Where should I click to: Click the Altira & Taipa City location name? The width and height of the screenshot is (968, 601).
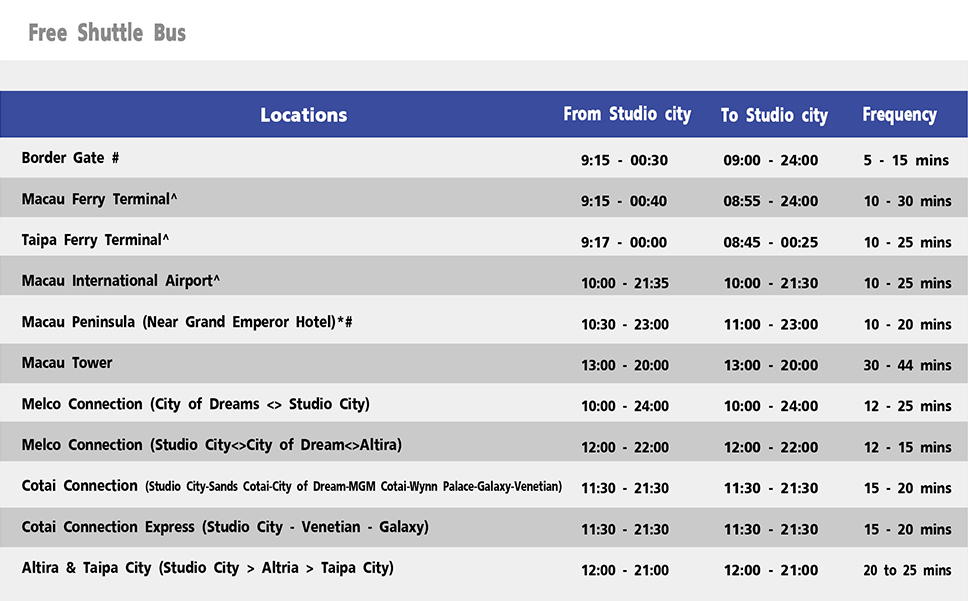207,568
